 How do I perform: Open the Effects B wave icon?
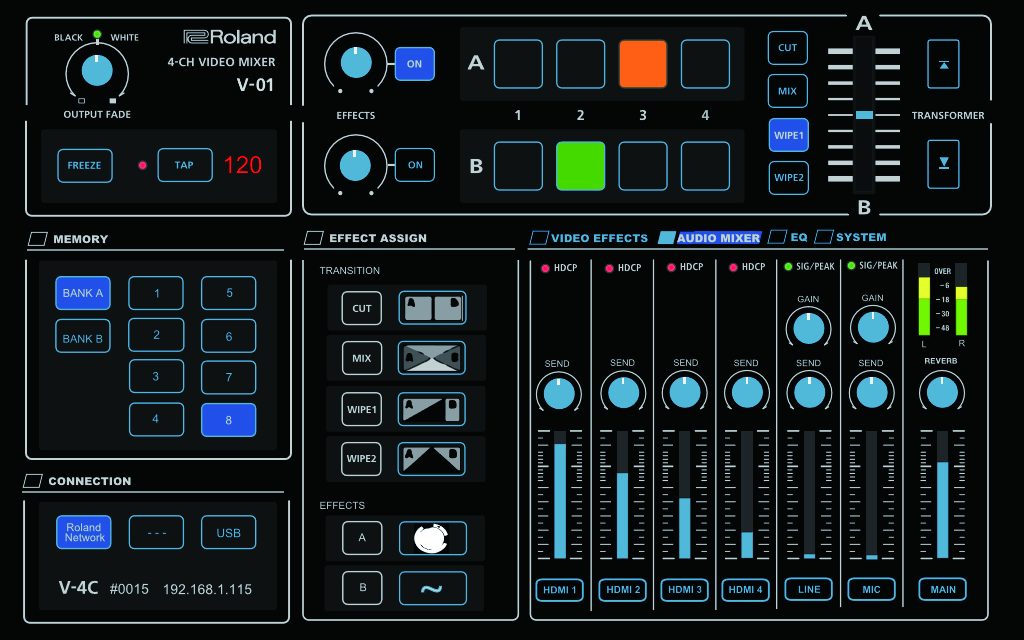click(433, 588)
